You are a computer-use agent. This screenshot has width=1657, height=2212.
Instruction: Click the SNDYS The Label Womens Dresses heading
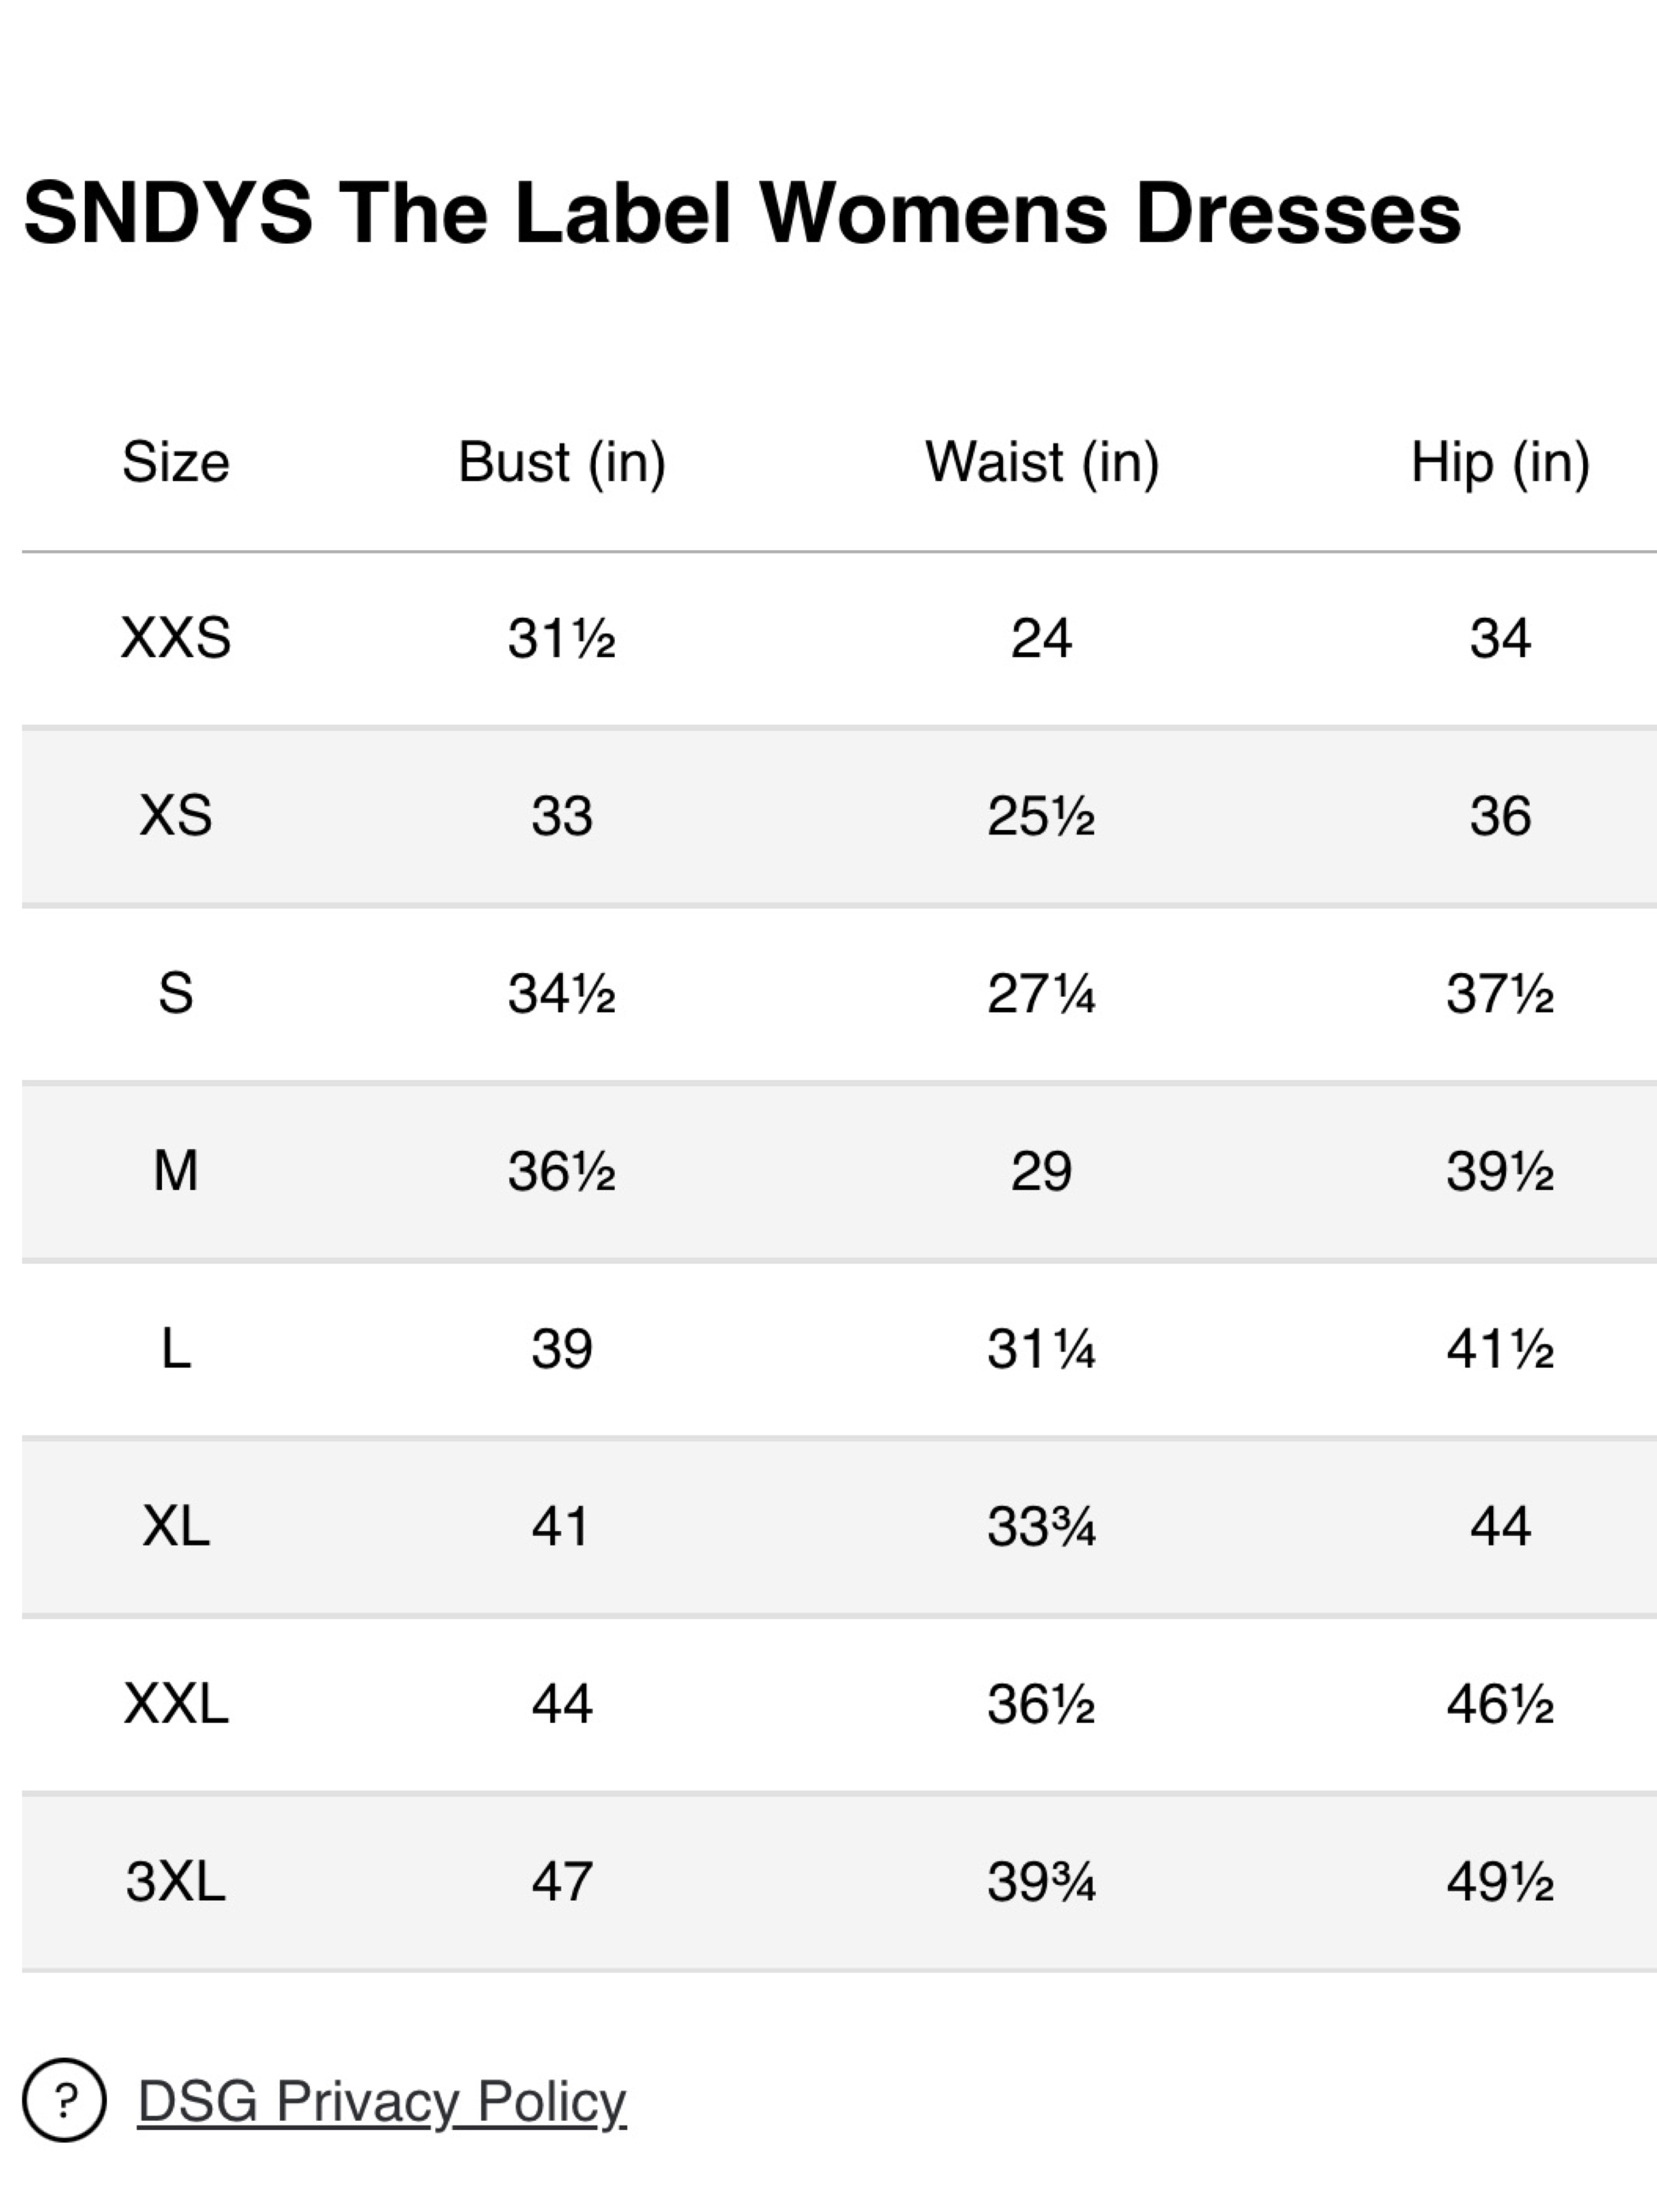coord(742,213)
